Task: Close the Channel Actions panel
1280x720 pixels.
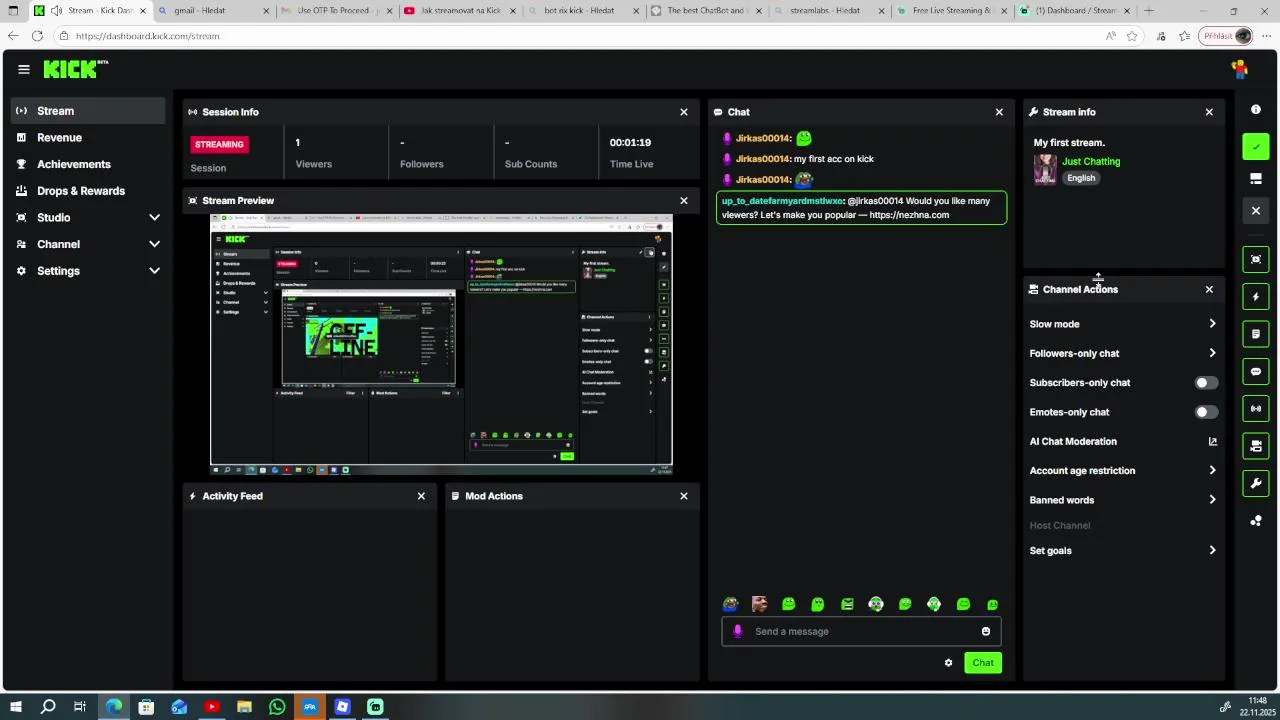Action: tap(1209, 289)
